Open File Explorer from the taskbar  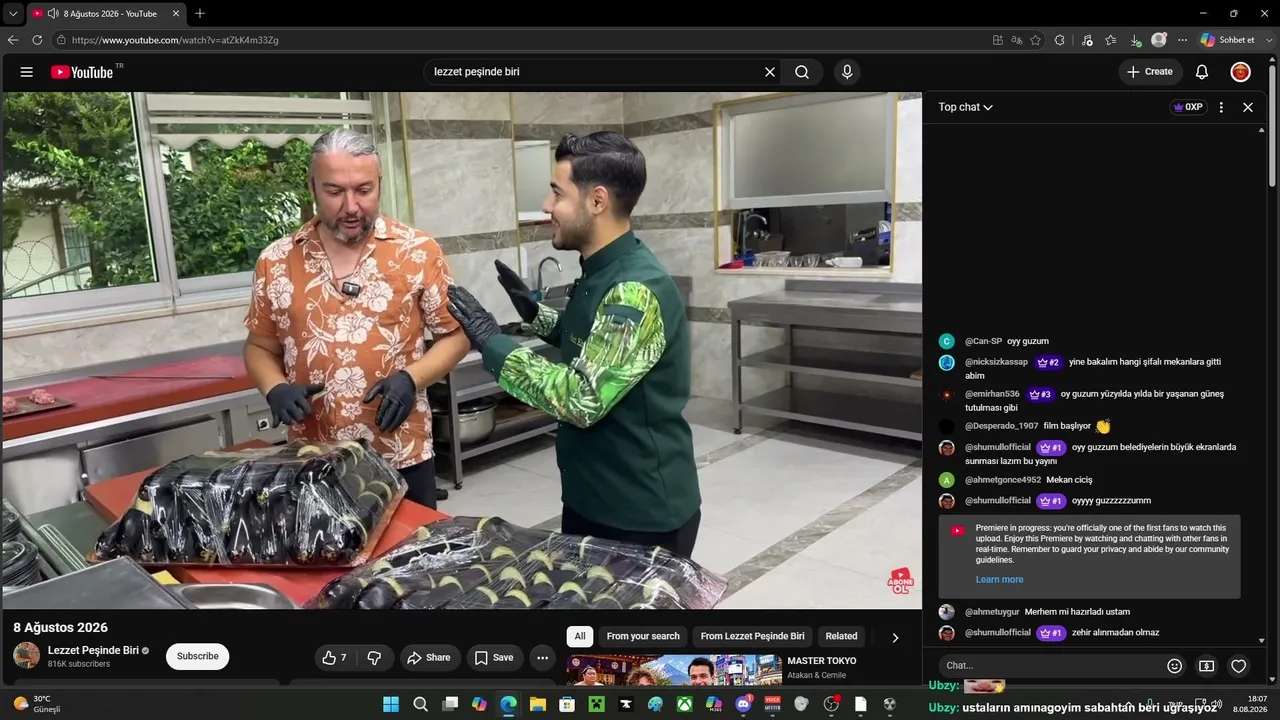538,704
